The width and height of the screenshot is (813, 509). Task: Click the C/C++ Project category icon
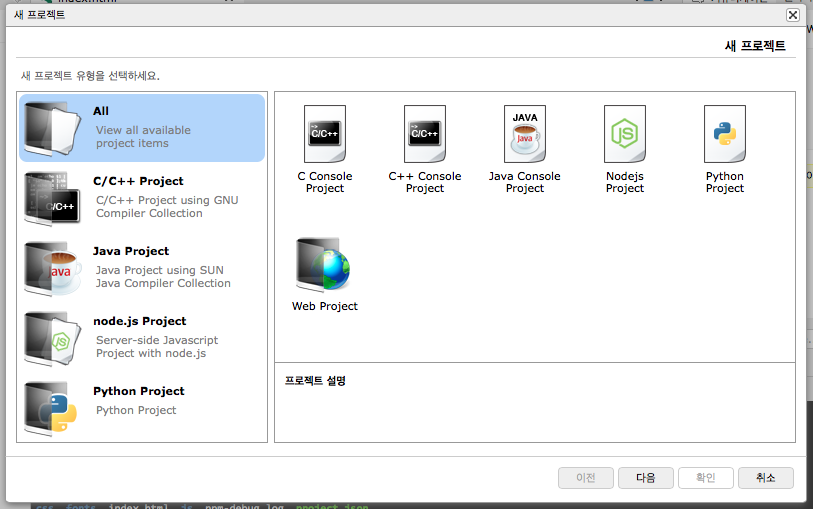[52, 199]
